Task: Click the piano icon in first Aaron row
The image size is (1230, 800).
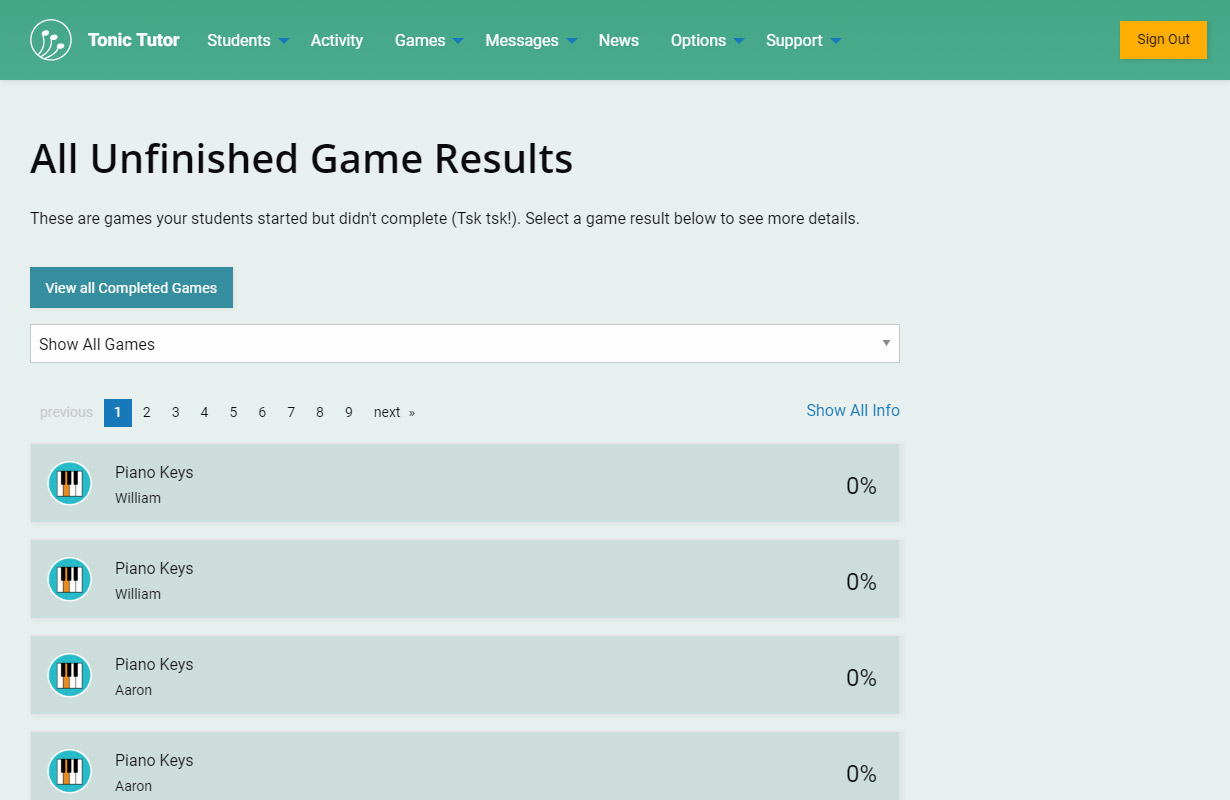Action: coord(70,676)
